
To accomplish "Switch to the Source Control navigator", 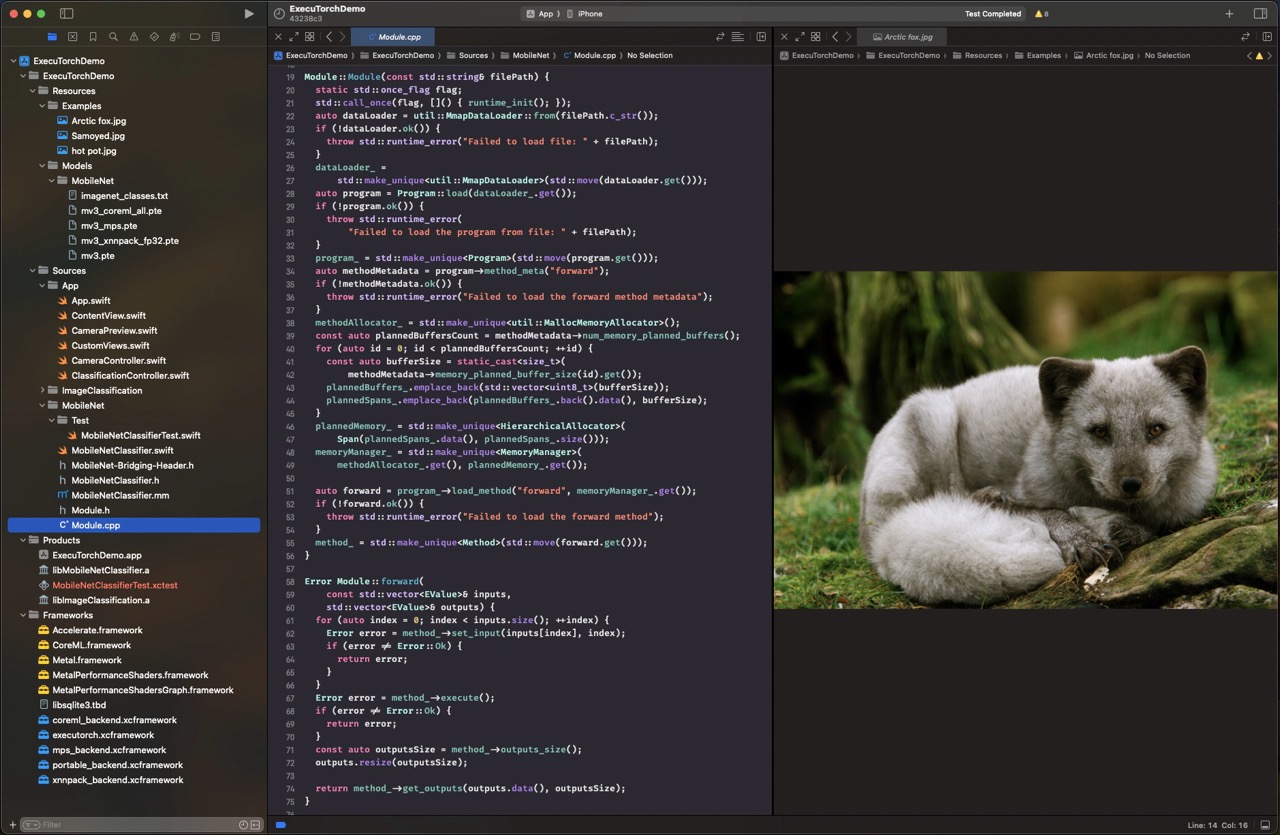I will point(73,37).
